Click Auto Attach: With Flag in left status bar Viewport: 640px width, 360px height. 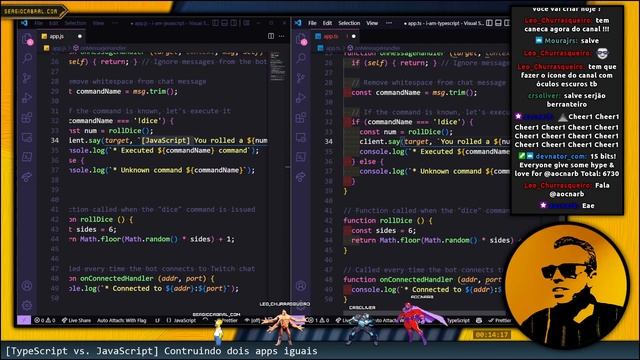coord(121,320)
